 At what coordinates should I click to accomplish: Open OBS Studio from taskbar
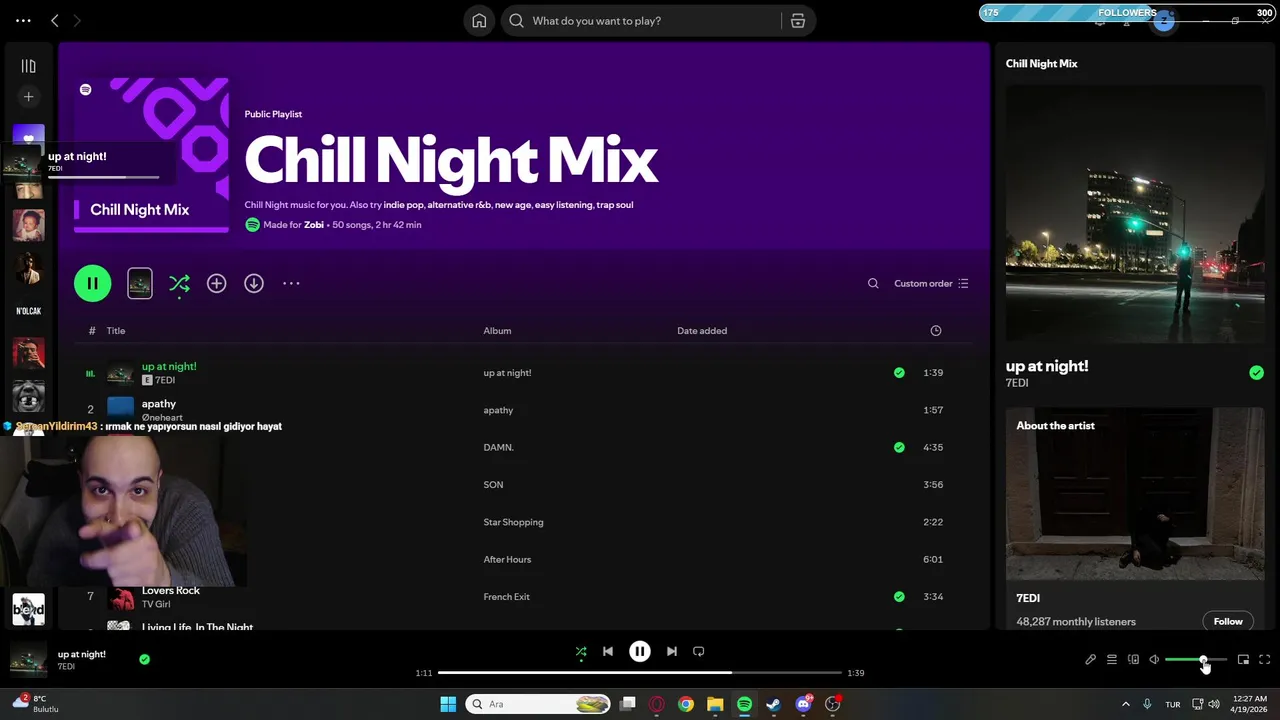click(x=832, y=704)
